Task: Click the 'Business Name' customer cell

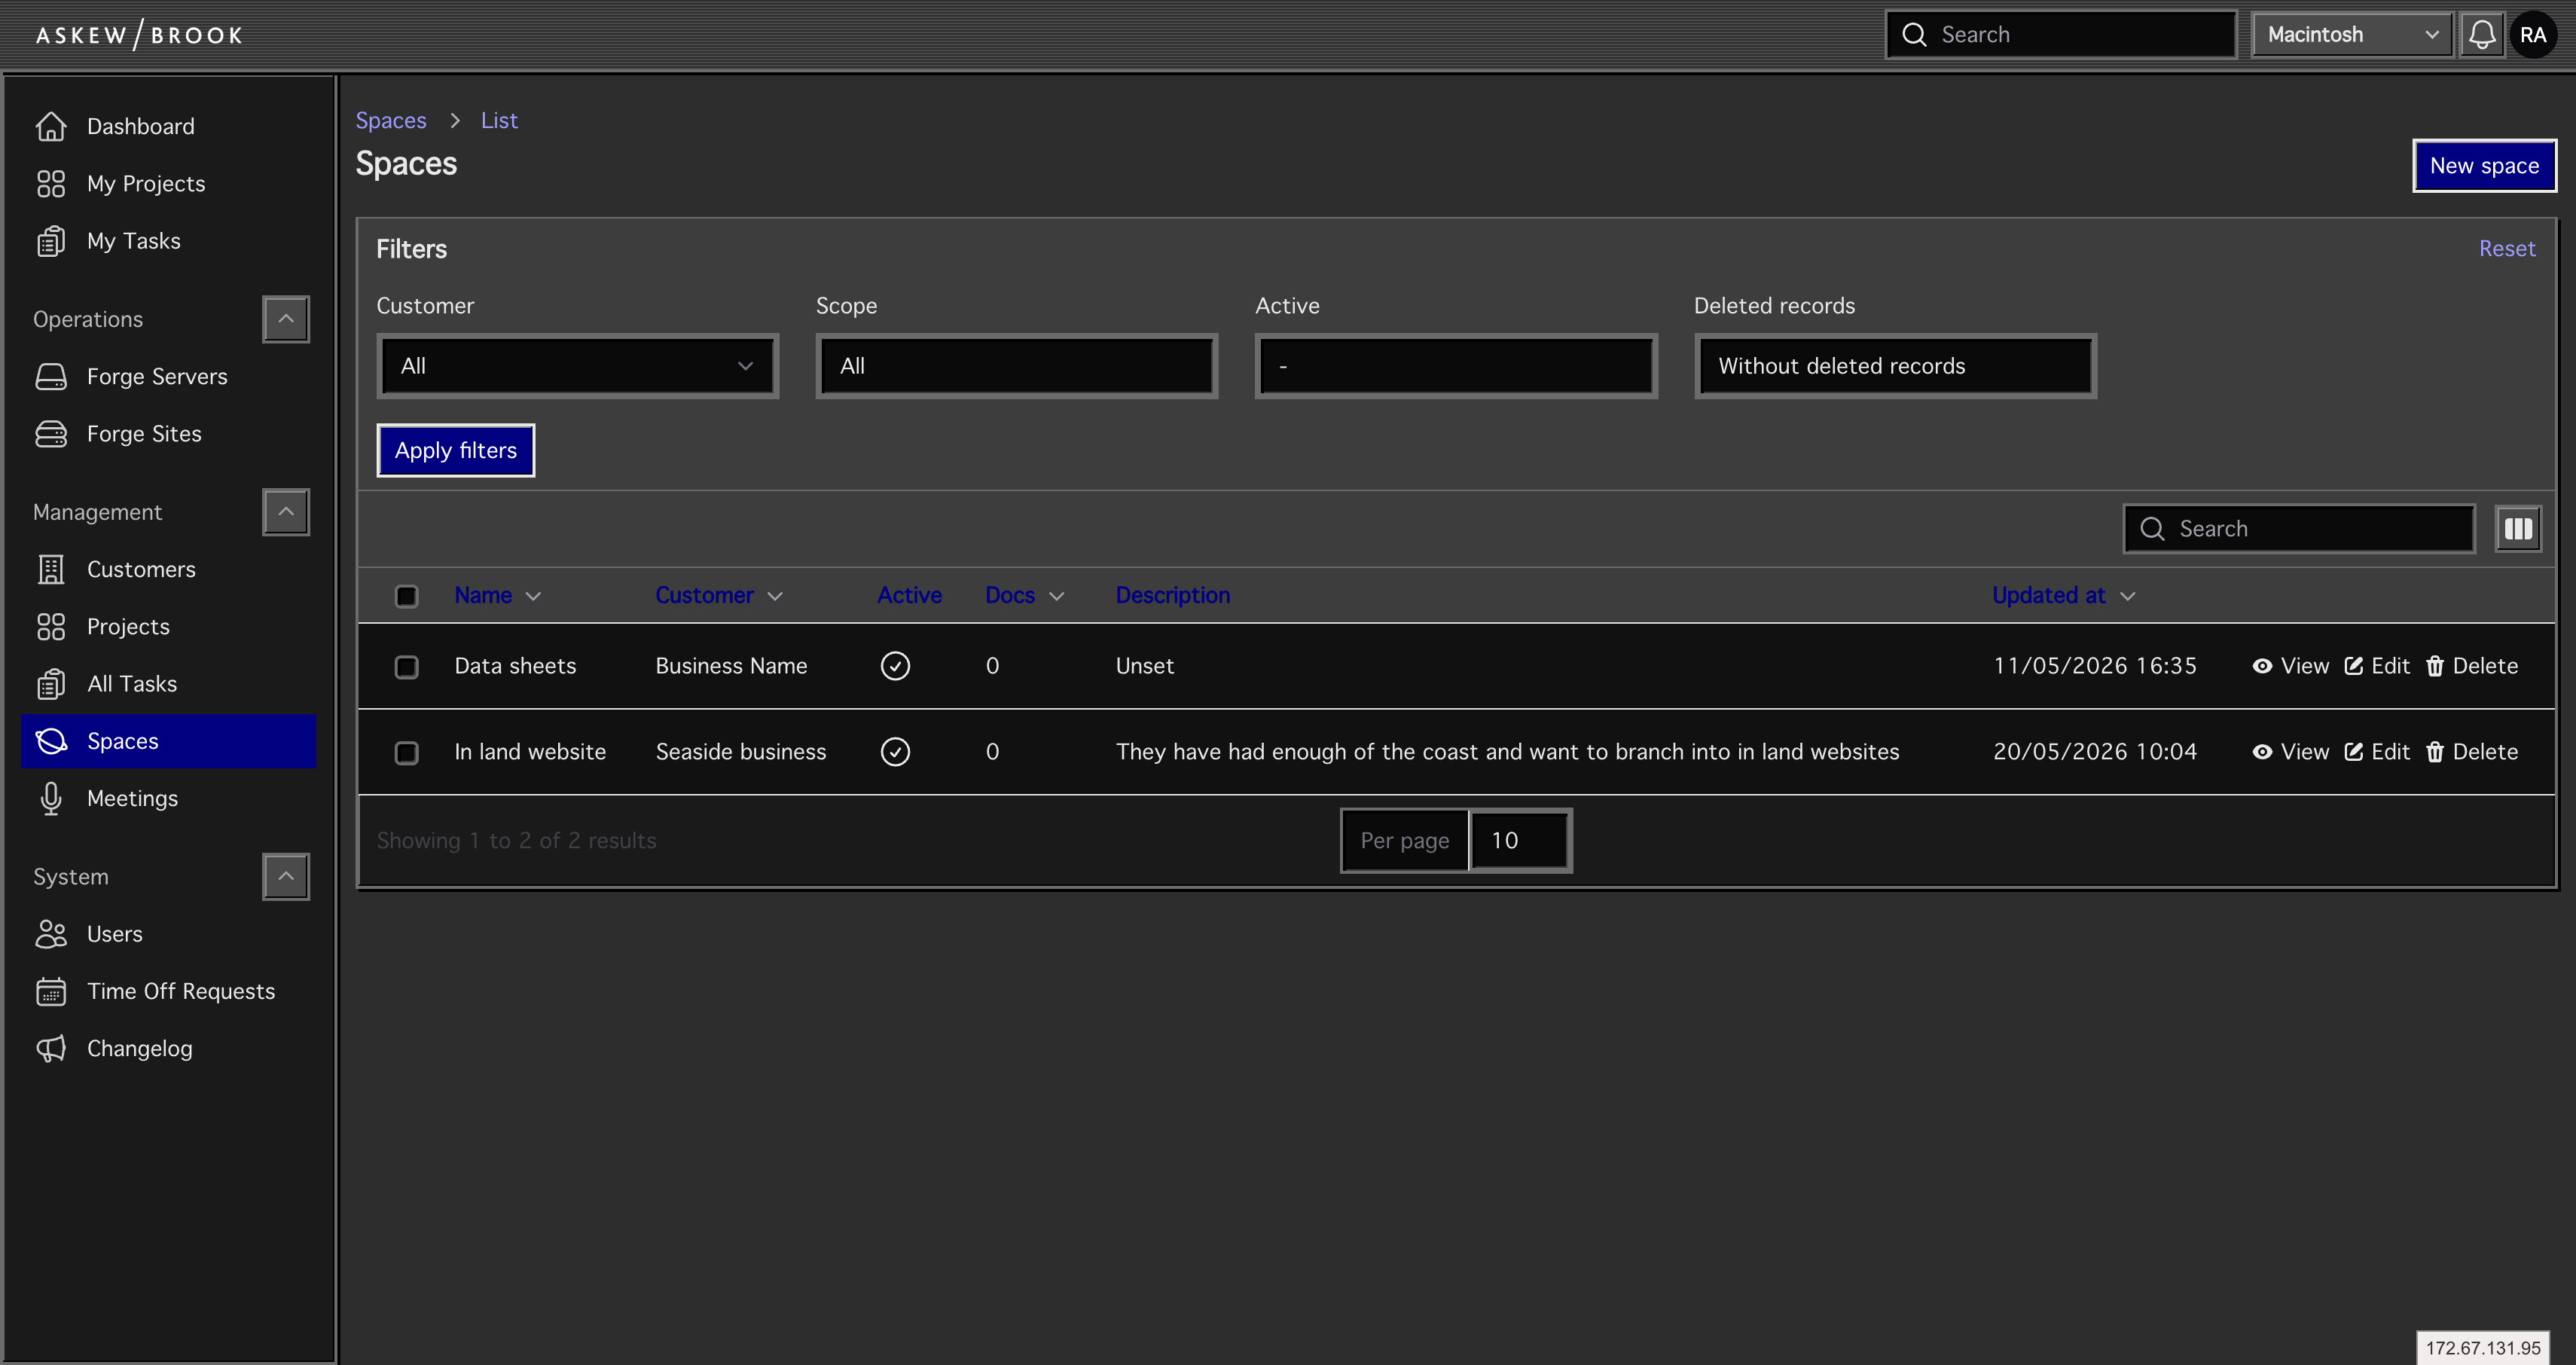Action: [x=731, y=666]
